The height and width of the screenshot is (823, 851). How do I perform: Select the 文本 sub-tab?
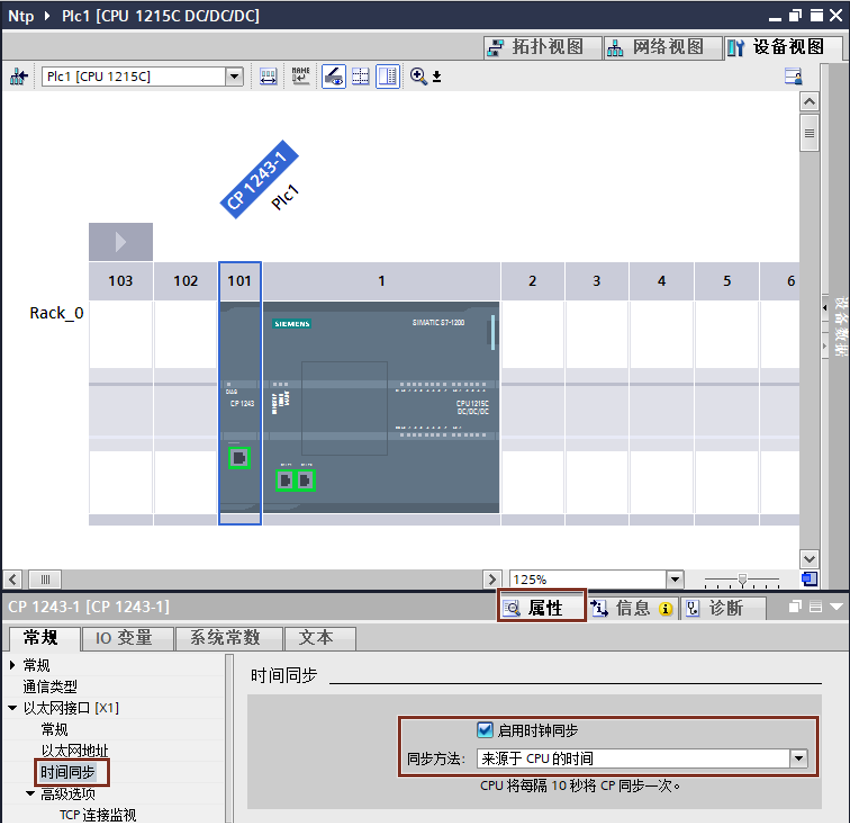point(320,638)
